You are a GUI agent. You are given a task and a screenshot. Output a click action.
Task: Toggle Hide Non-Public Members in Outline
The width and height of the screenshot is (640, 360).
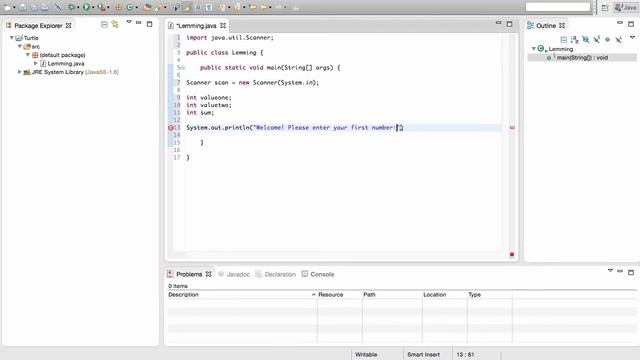pyautogui.click(x=607, y=40)
